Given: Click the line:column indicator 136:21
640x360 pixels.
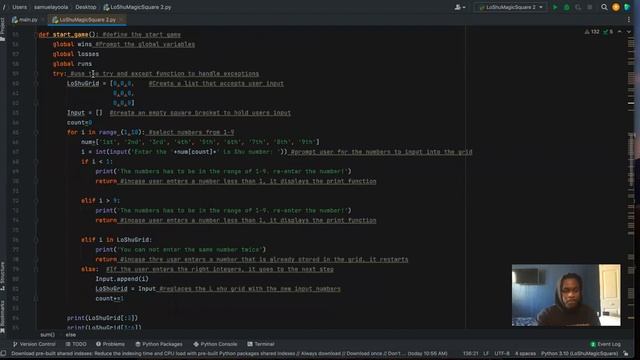Looking at the screenshot, I should coord(471,353).
